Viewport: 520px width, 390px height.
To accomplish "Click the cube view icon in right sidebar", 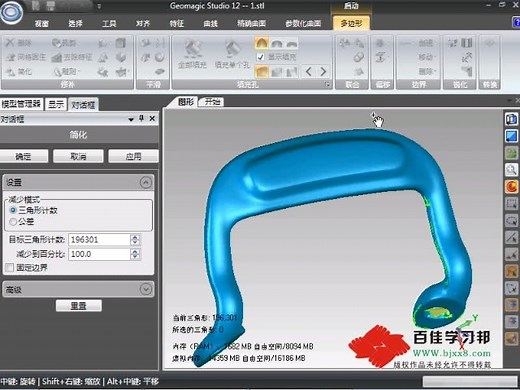I will point(511,119).
